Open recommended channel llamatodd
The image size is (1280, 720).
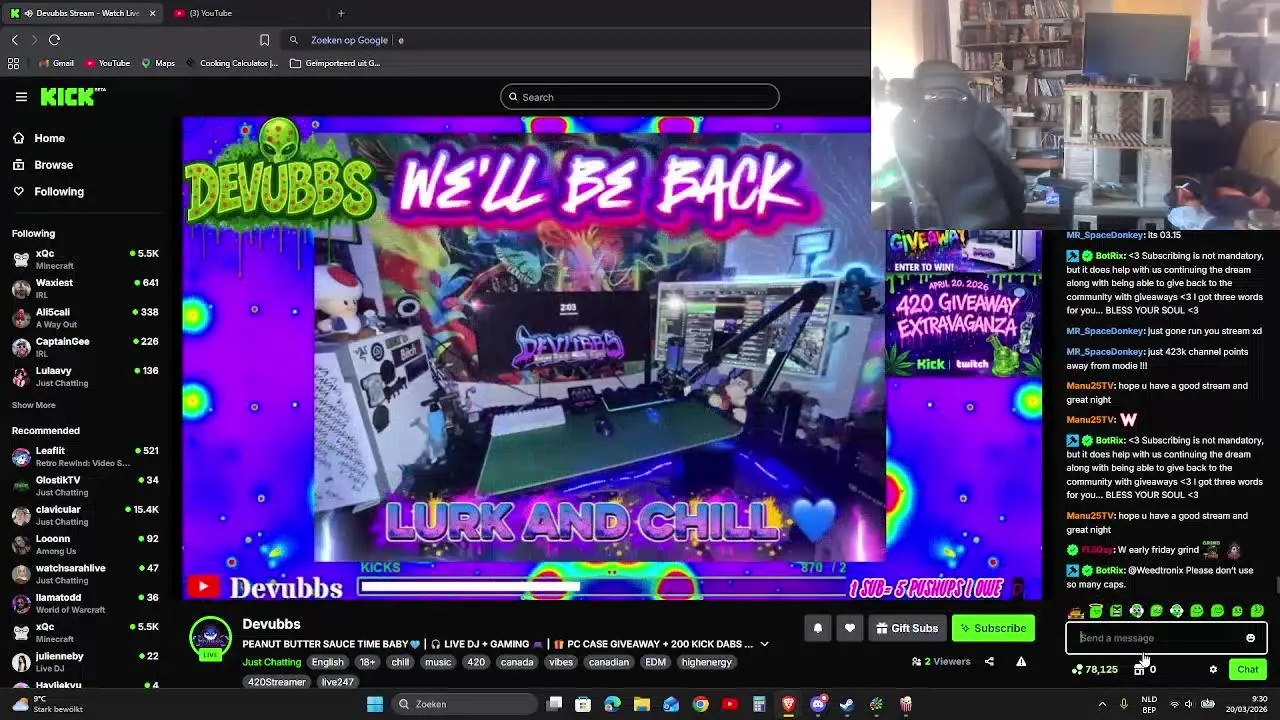pos(86,603)
